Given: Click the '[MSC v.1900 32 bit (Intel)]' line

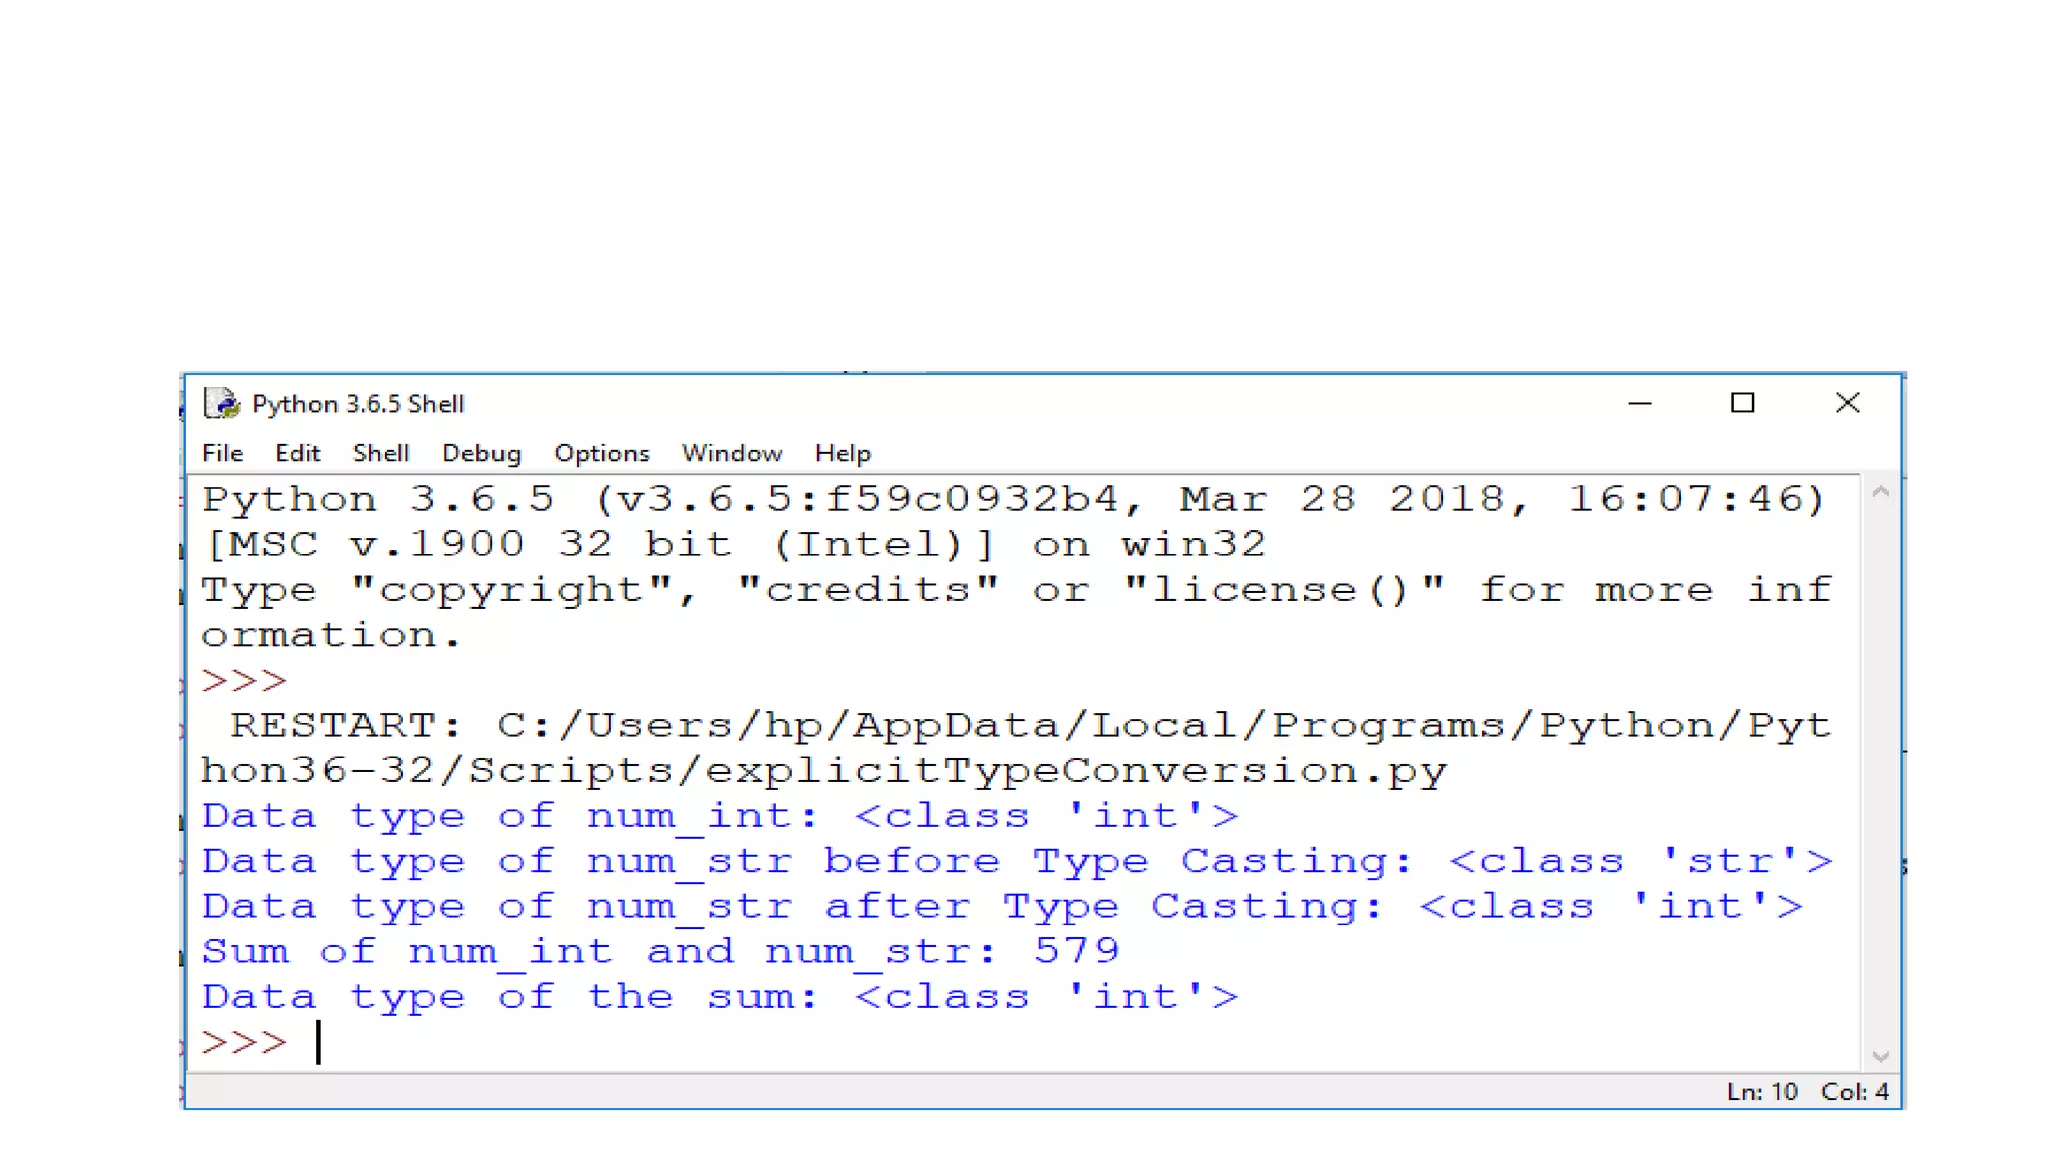Looking at the screenshot, I should point(734,545).
